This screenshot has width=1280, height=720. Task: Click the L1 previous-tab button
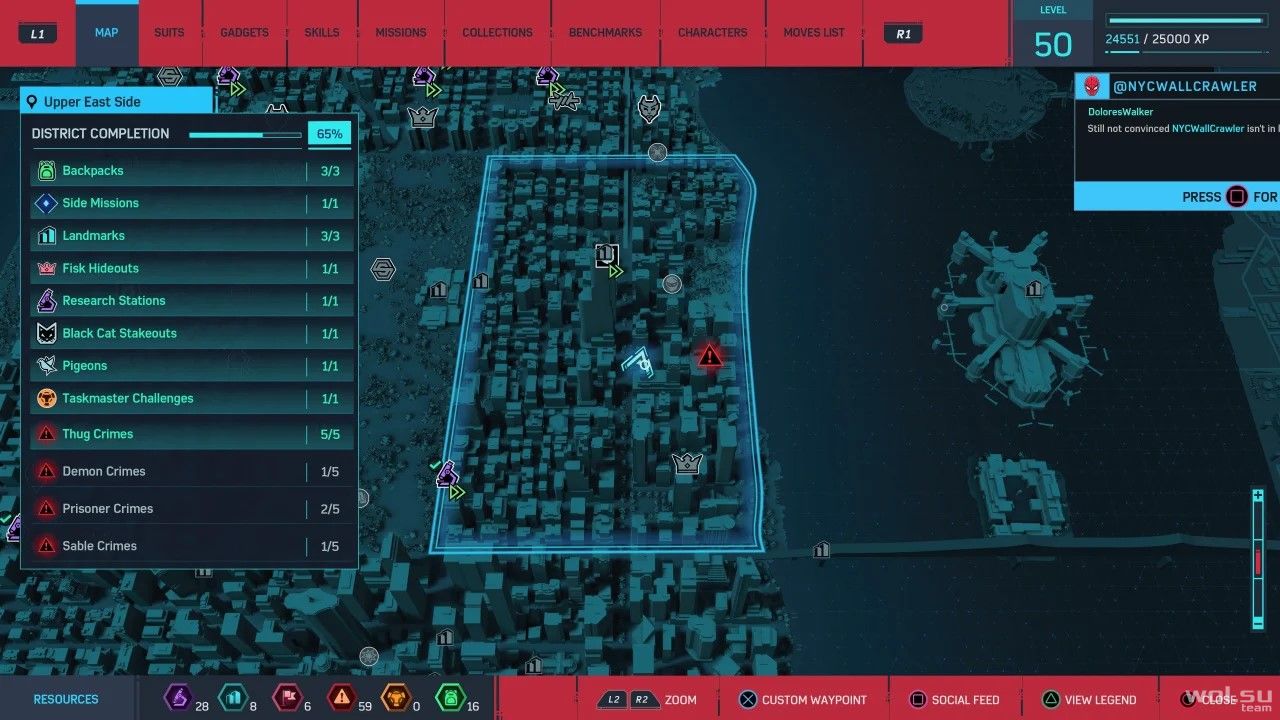tap(37, 34)
